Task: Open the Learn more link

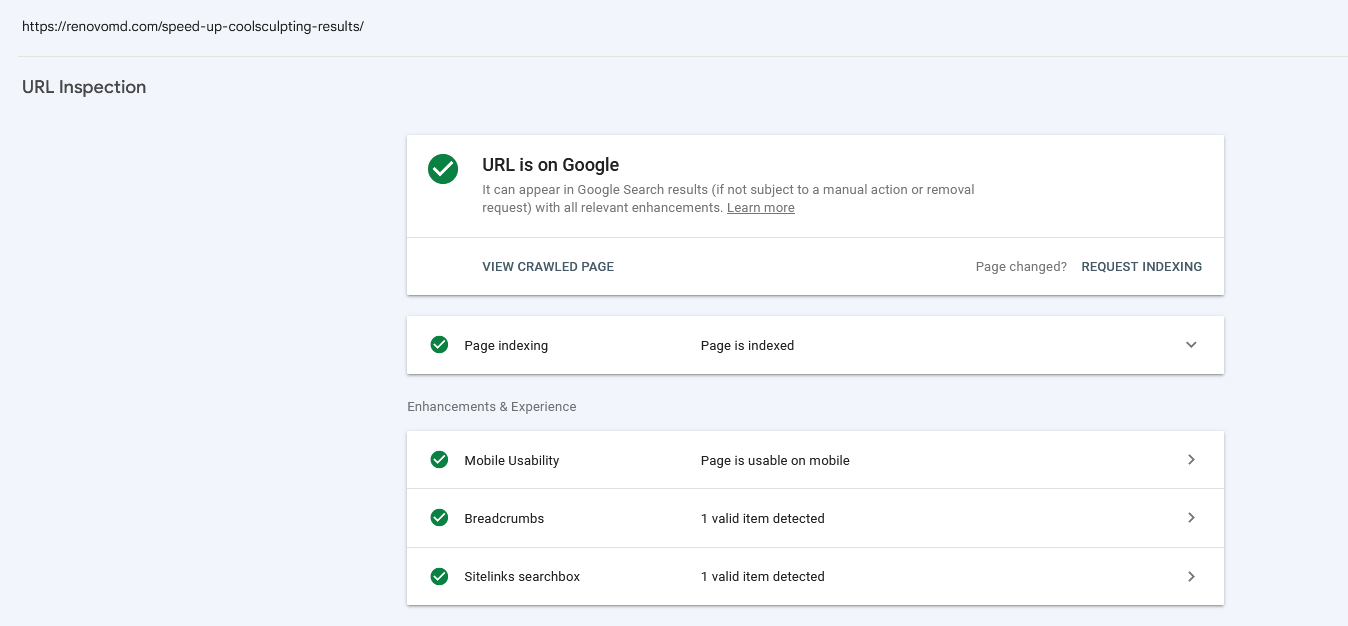Action: [x=761, y=208]
